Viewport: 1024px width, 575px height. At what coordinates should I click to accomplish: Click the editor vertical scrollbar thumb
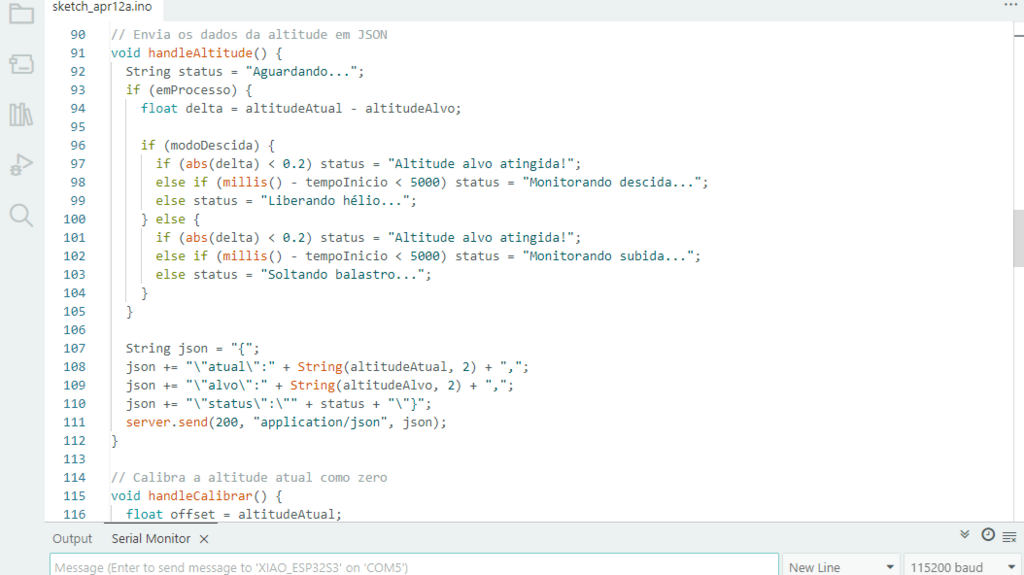[x=1018, y=239]
